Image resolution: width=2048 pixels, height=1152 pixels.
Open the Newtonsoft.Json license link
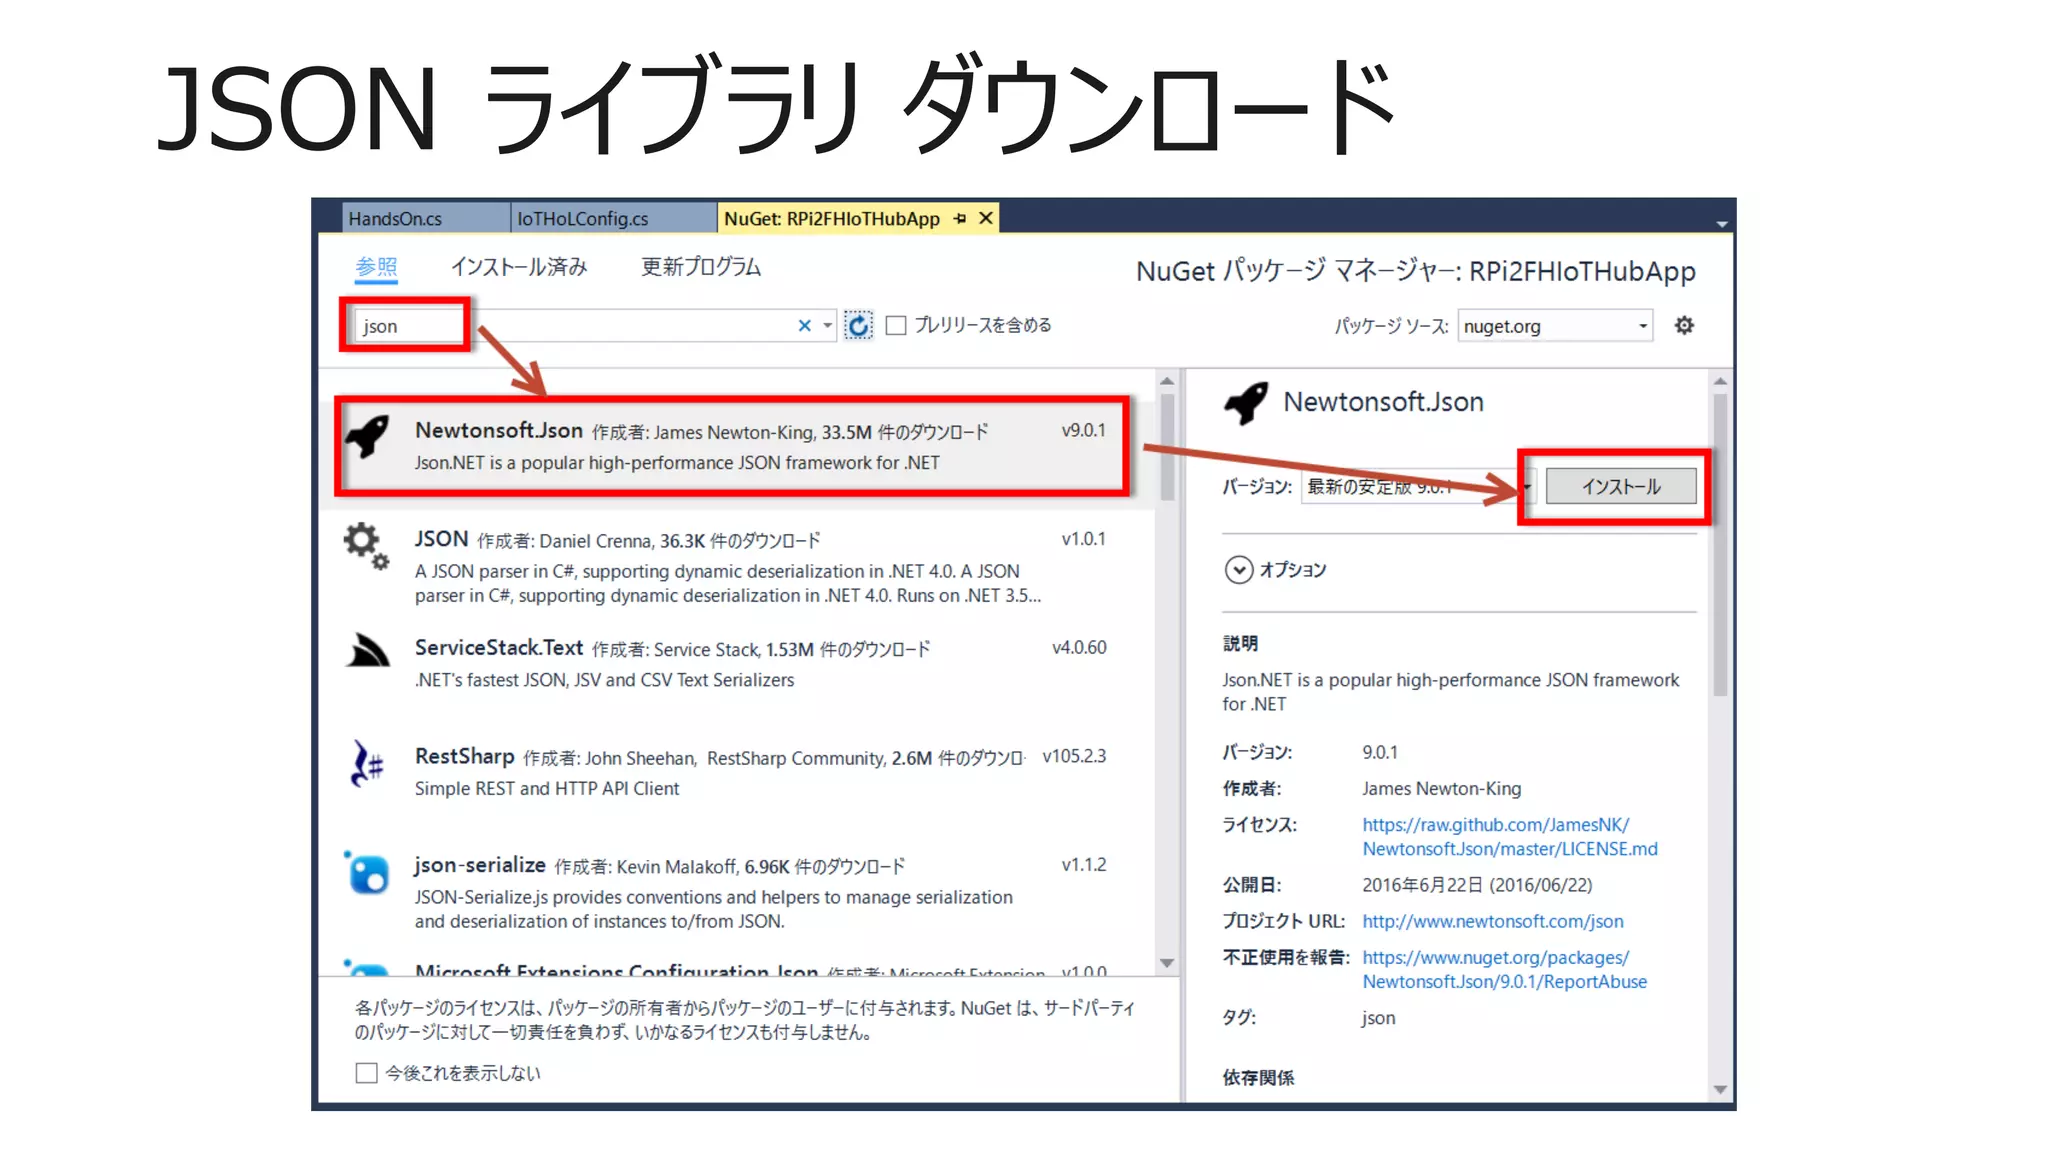(1509, 837)
